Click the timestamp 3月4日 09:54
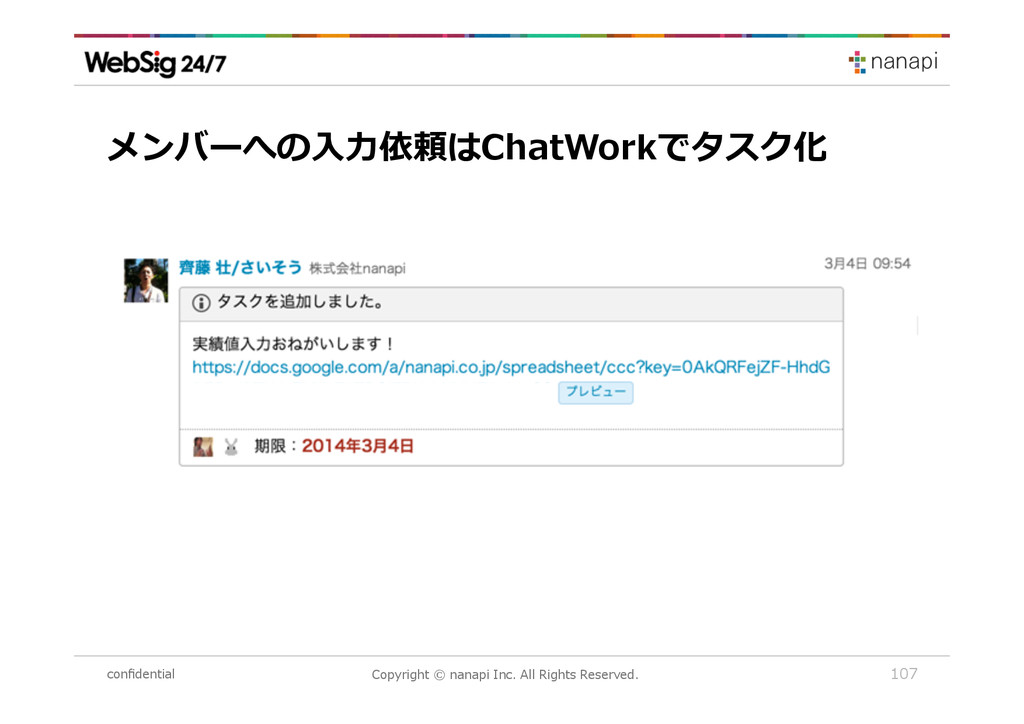 [x=867, y=263]
